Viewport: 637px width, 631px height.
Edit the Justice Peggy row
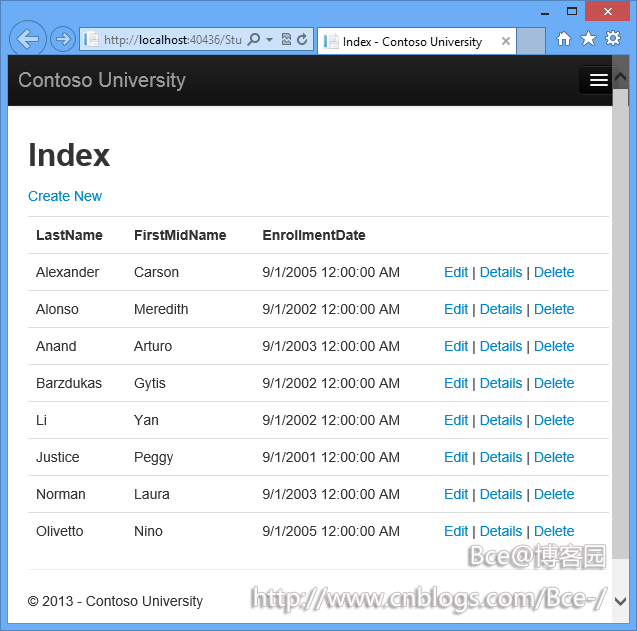pyautogui.click(x=456, y=457)
